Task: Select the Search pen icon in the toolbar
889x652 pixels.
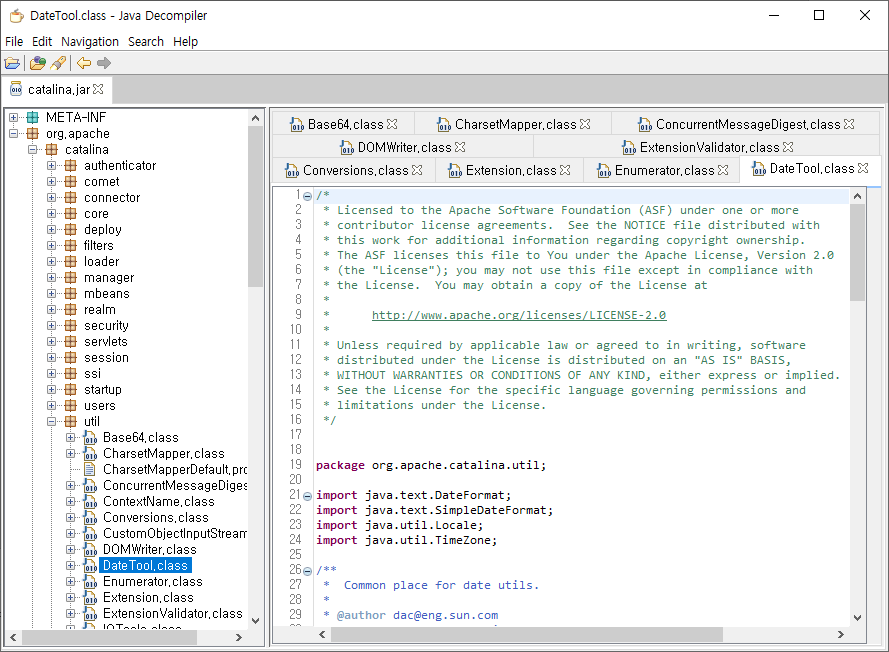Action: pos(59,63)
